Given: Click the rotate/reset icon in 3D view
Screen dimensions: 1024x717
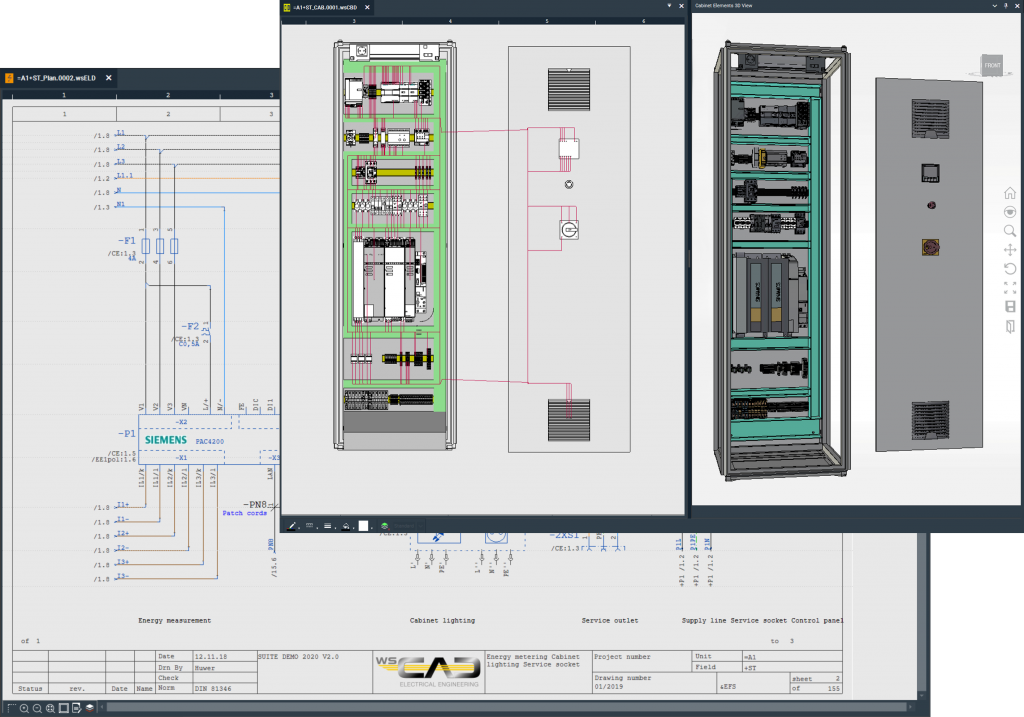Looking at the screenshot, I should [x=1010, y=269].
